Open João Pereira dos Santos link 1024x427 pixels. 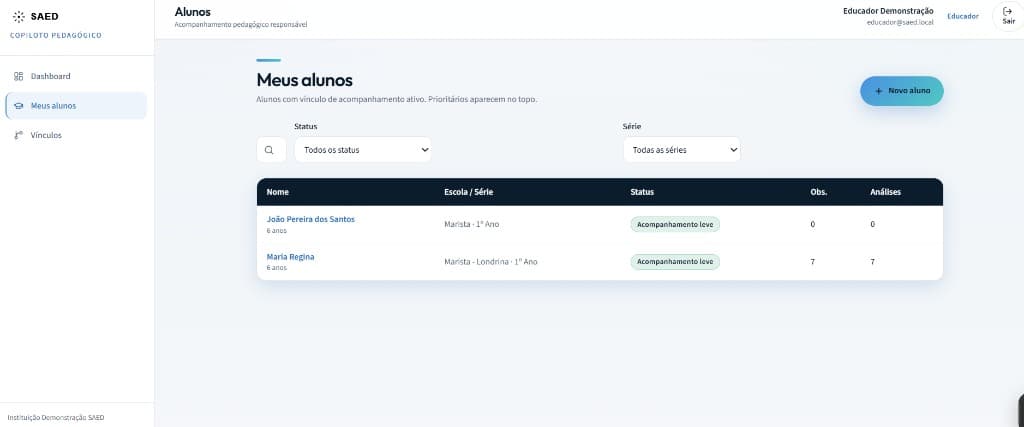click(x=311, y=219)
